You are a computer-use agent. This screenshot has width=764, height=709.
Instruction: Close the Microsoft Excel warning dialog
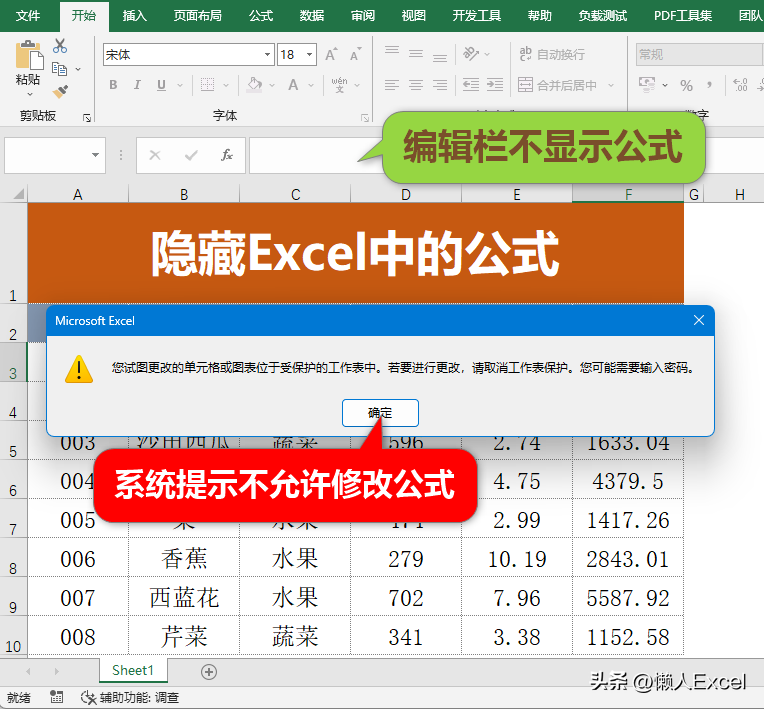click(699, 320)
